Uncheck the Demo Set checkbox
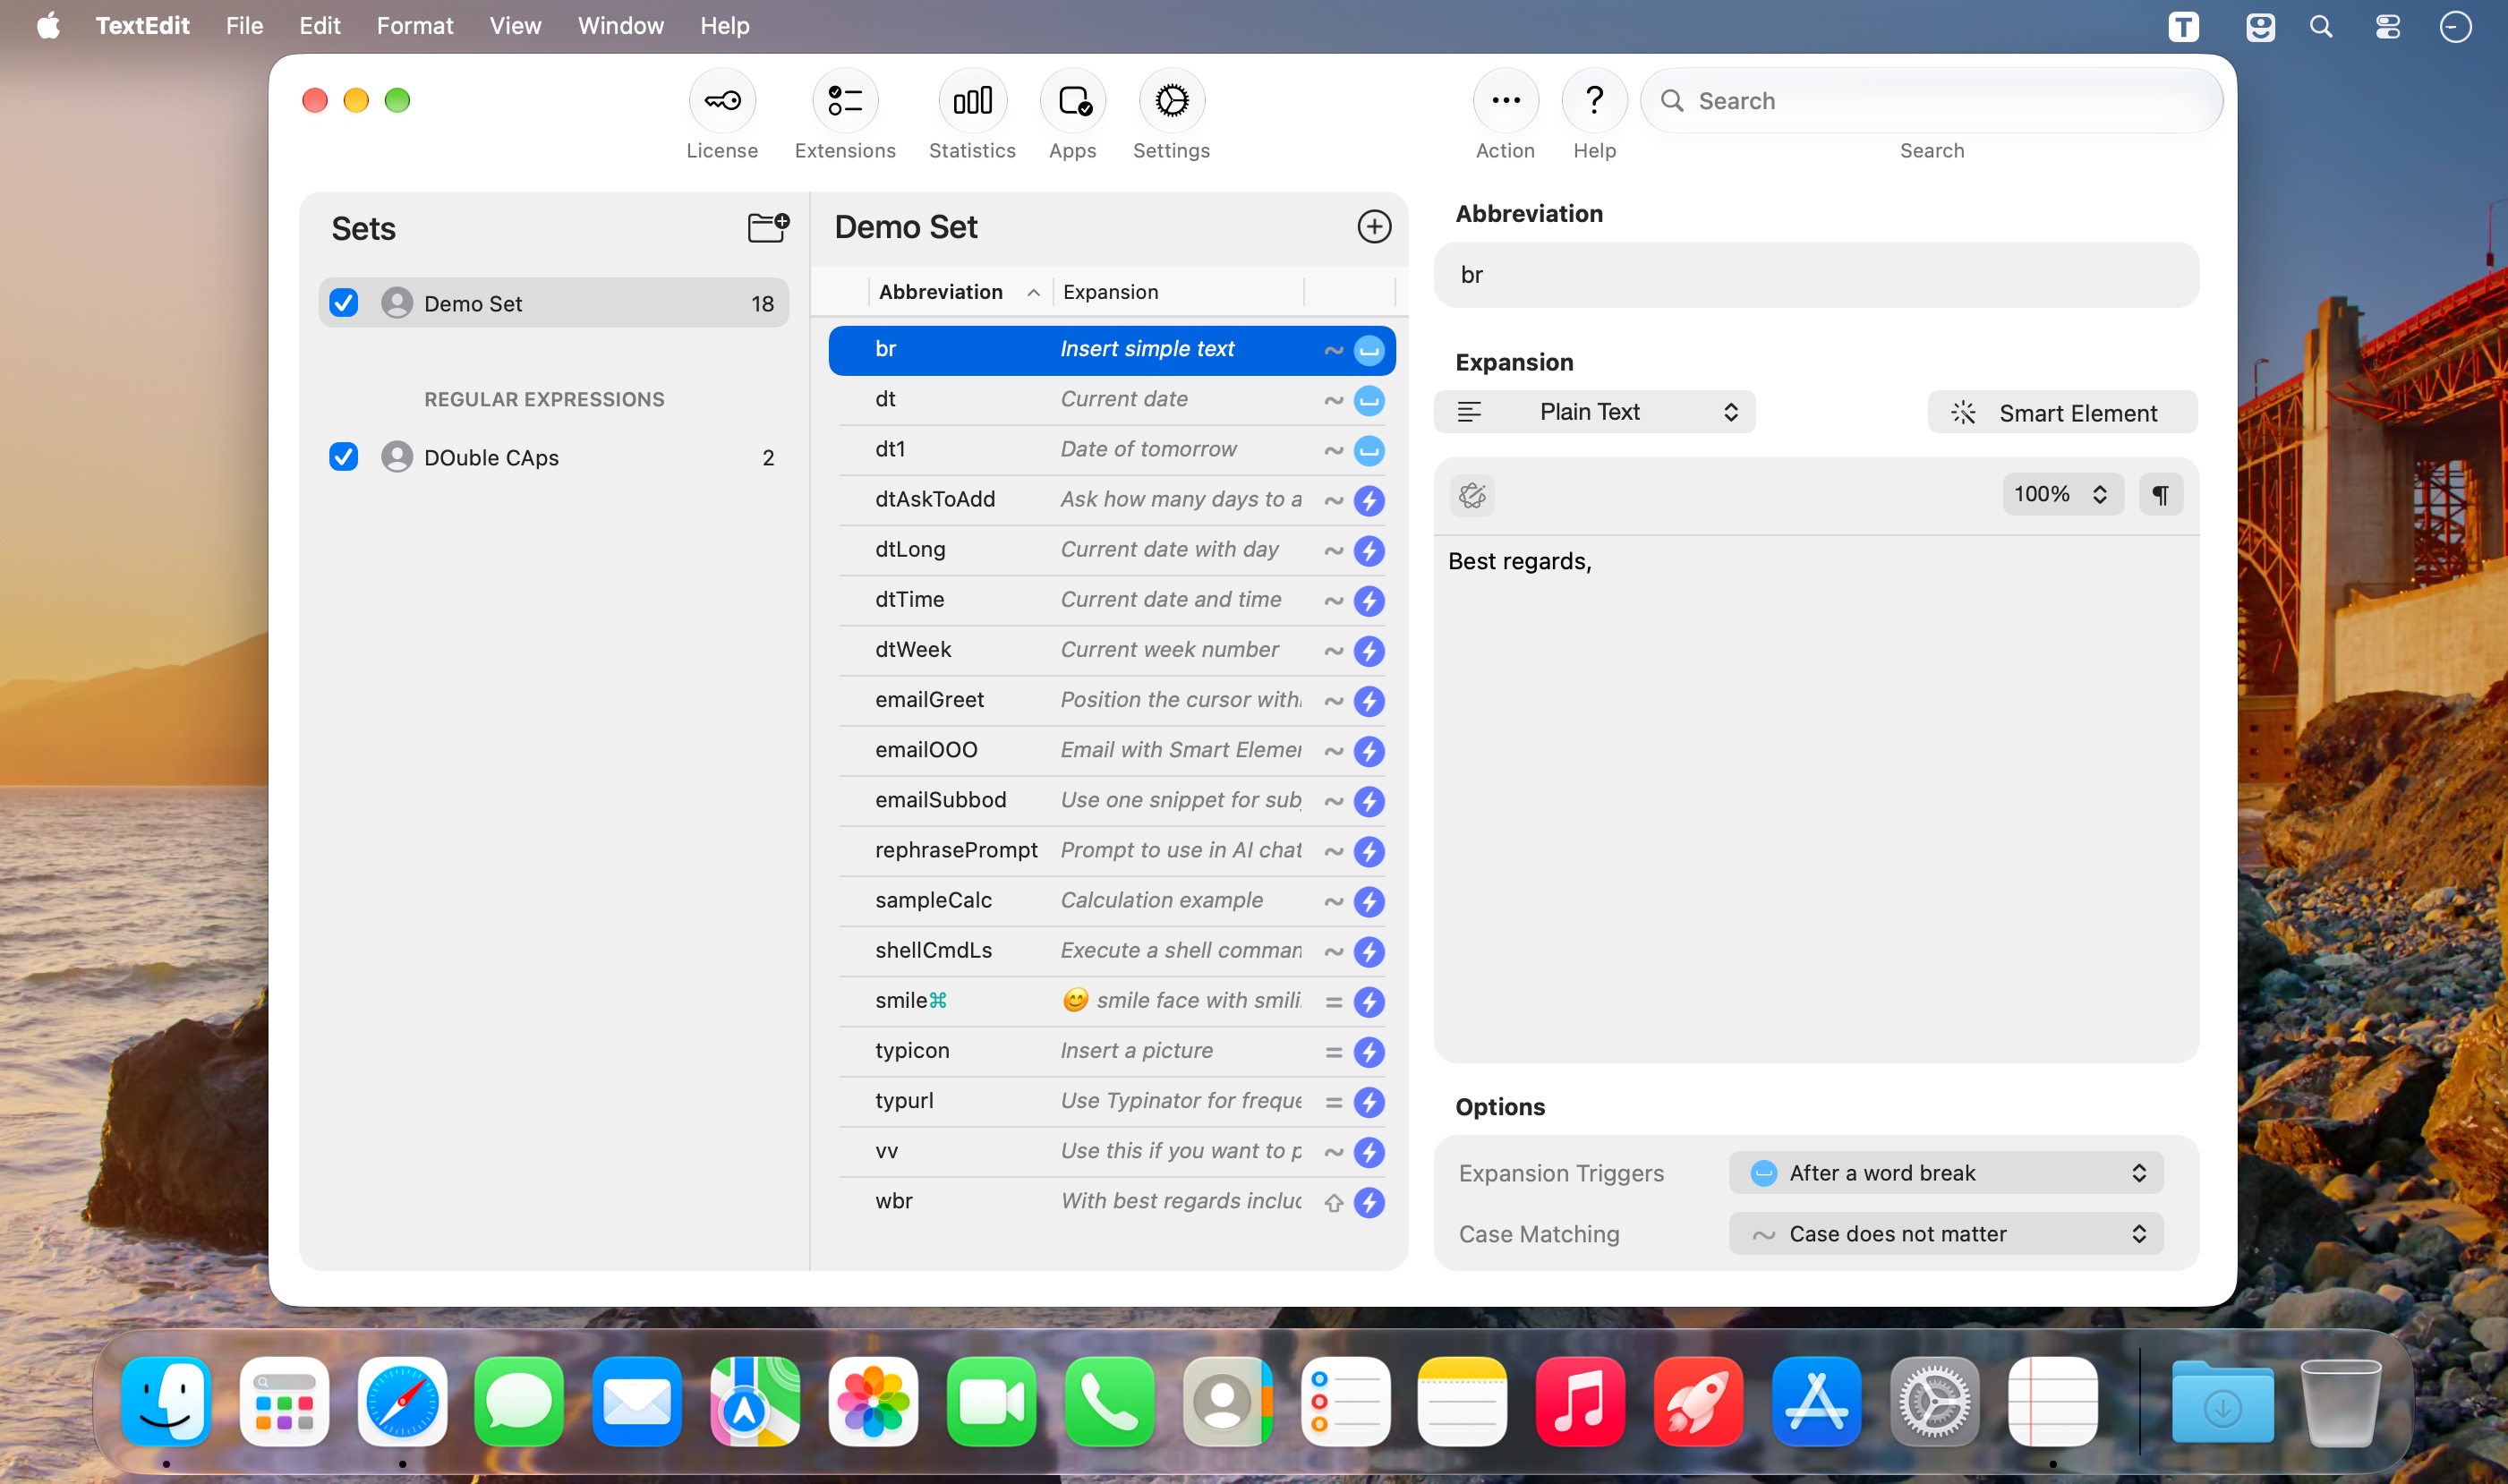 [344, 303]
